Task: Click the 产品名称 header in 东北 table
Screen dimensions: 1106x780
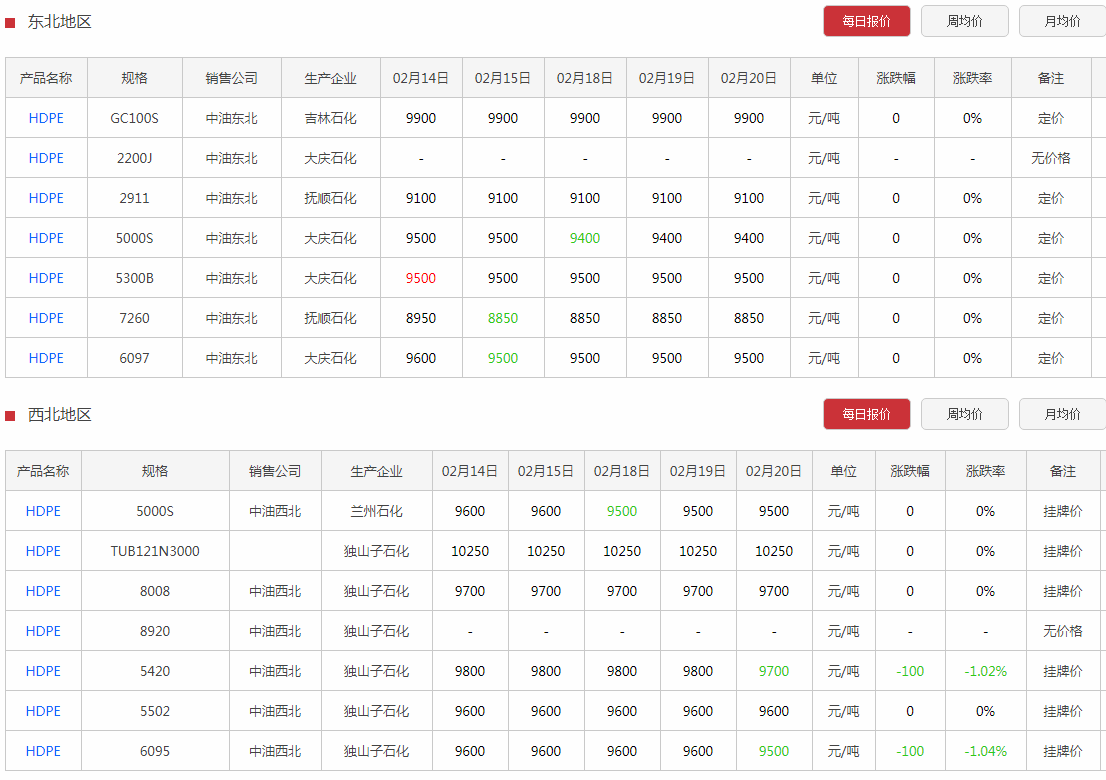Action: [x=46, y=78]
